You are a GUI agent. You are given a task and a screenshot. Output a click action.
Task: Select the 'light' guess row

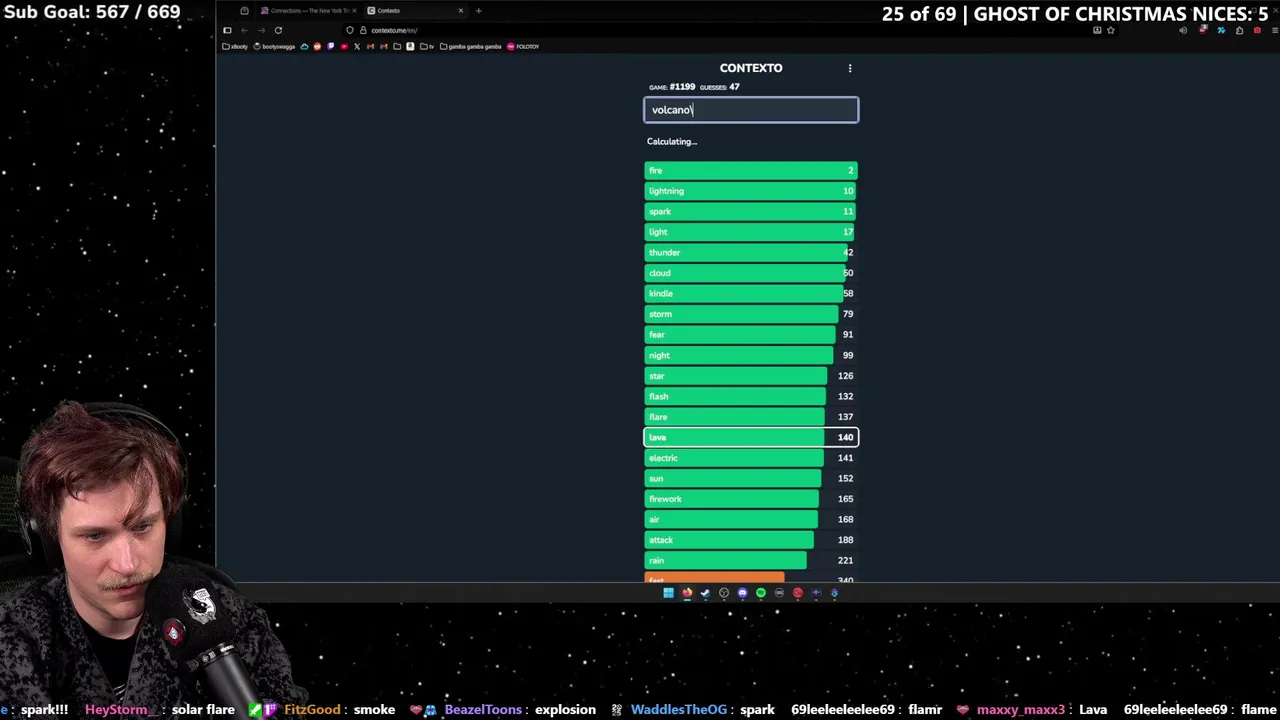click(x=751, y=232)
